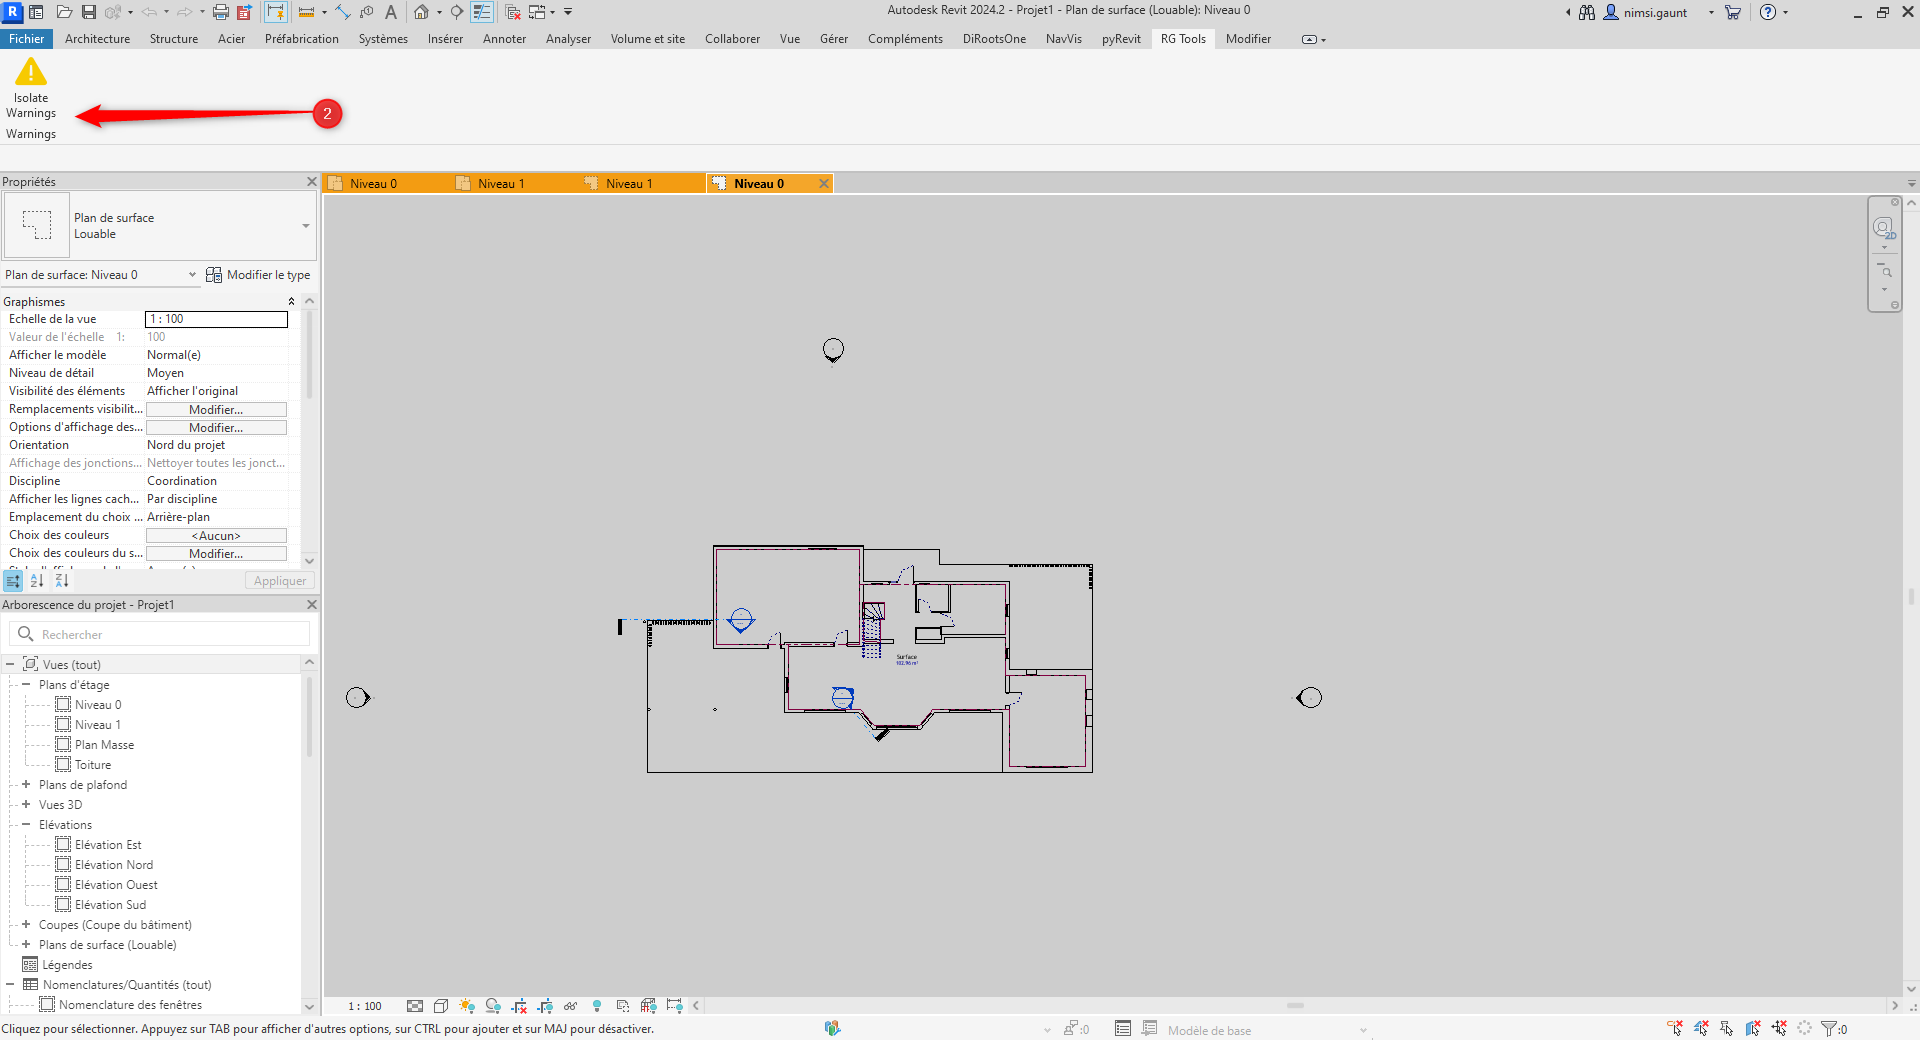
Task: Expand the Plans de plafond node
Action: point(26,785)
